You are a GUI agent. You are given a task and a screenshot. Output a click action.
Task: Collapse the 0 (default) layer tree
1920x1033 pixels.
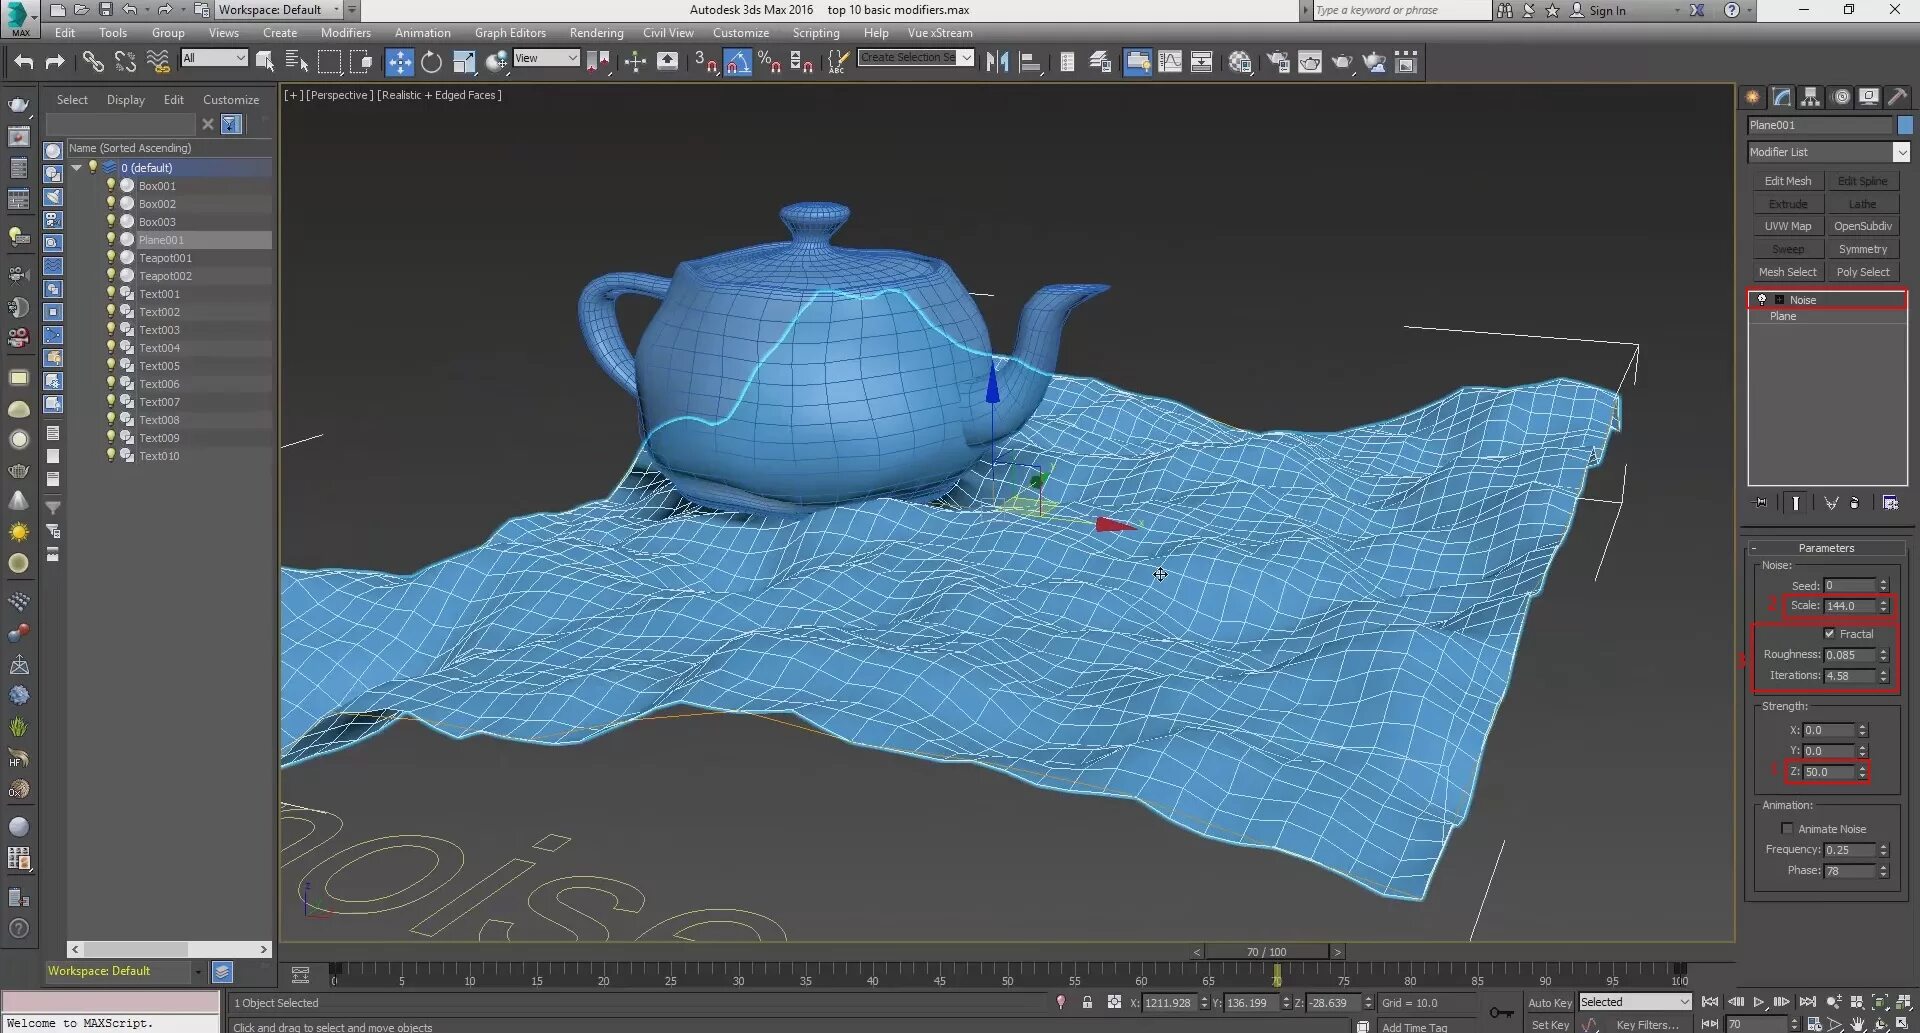click(x=77, y=168)
